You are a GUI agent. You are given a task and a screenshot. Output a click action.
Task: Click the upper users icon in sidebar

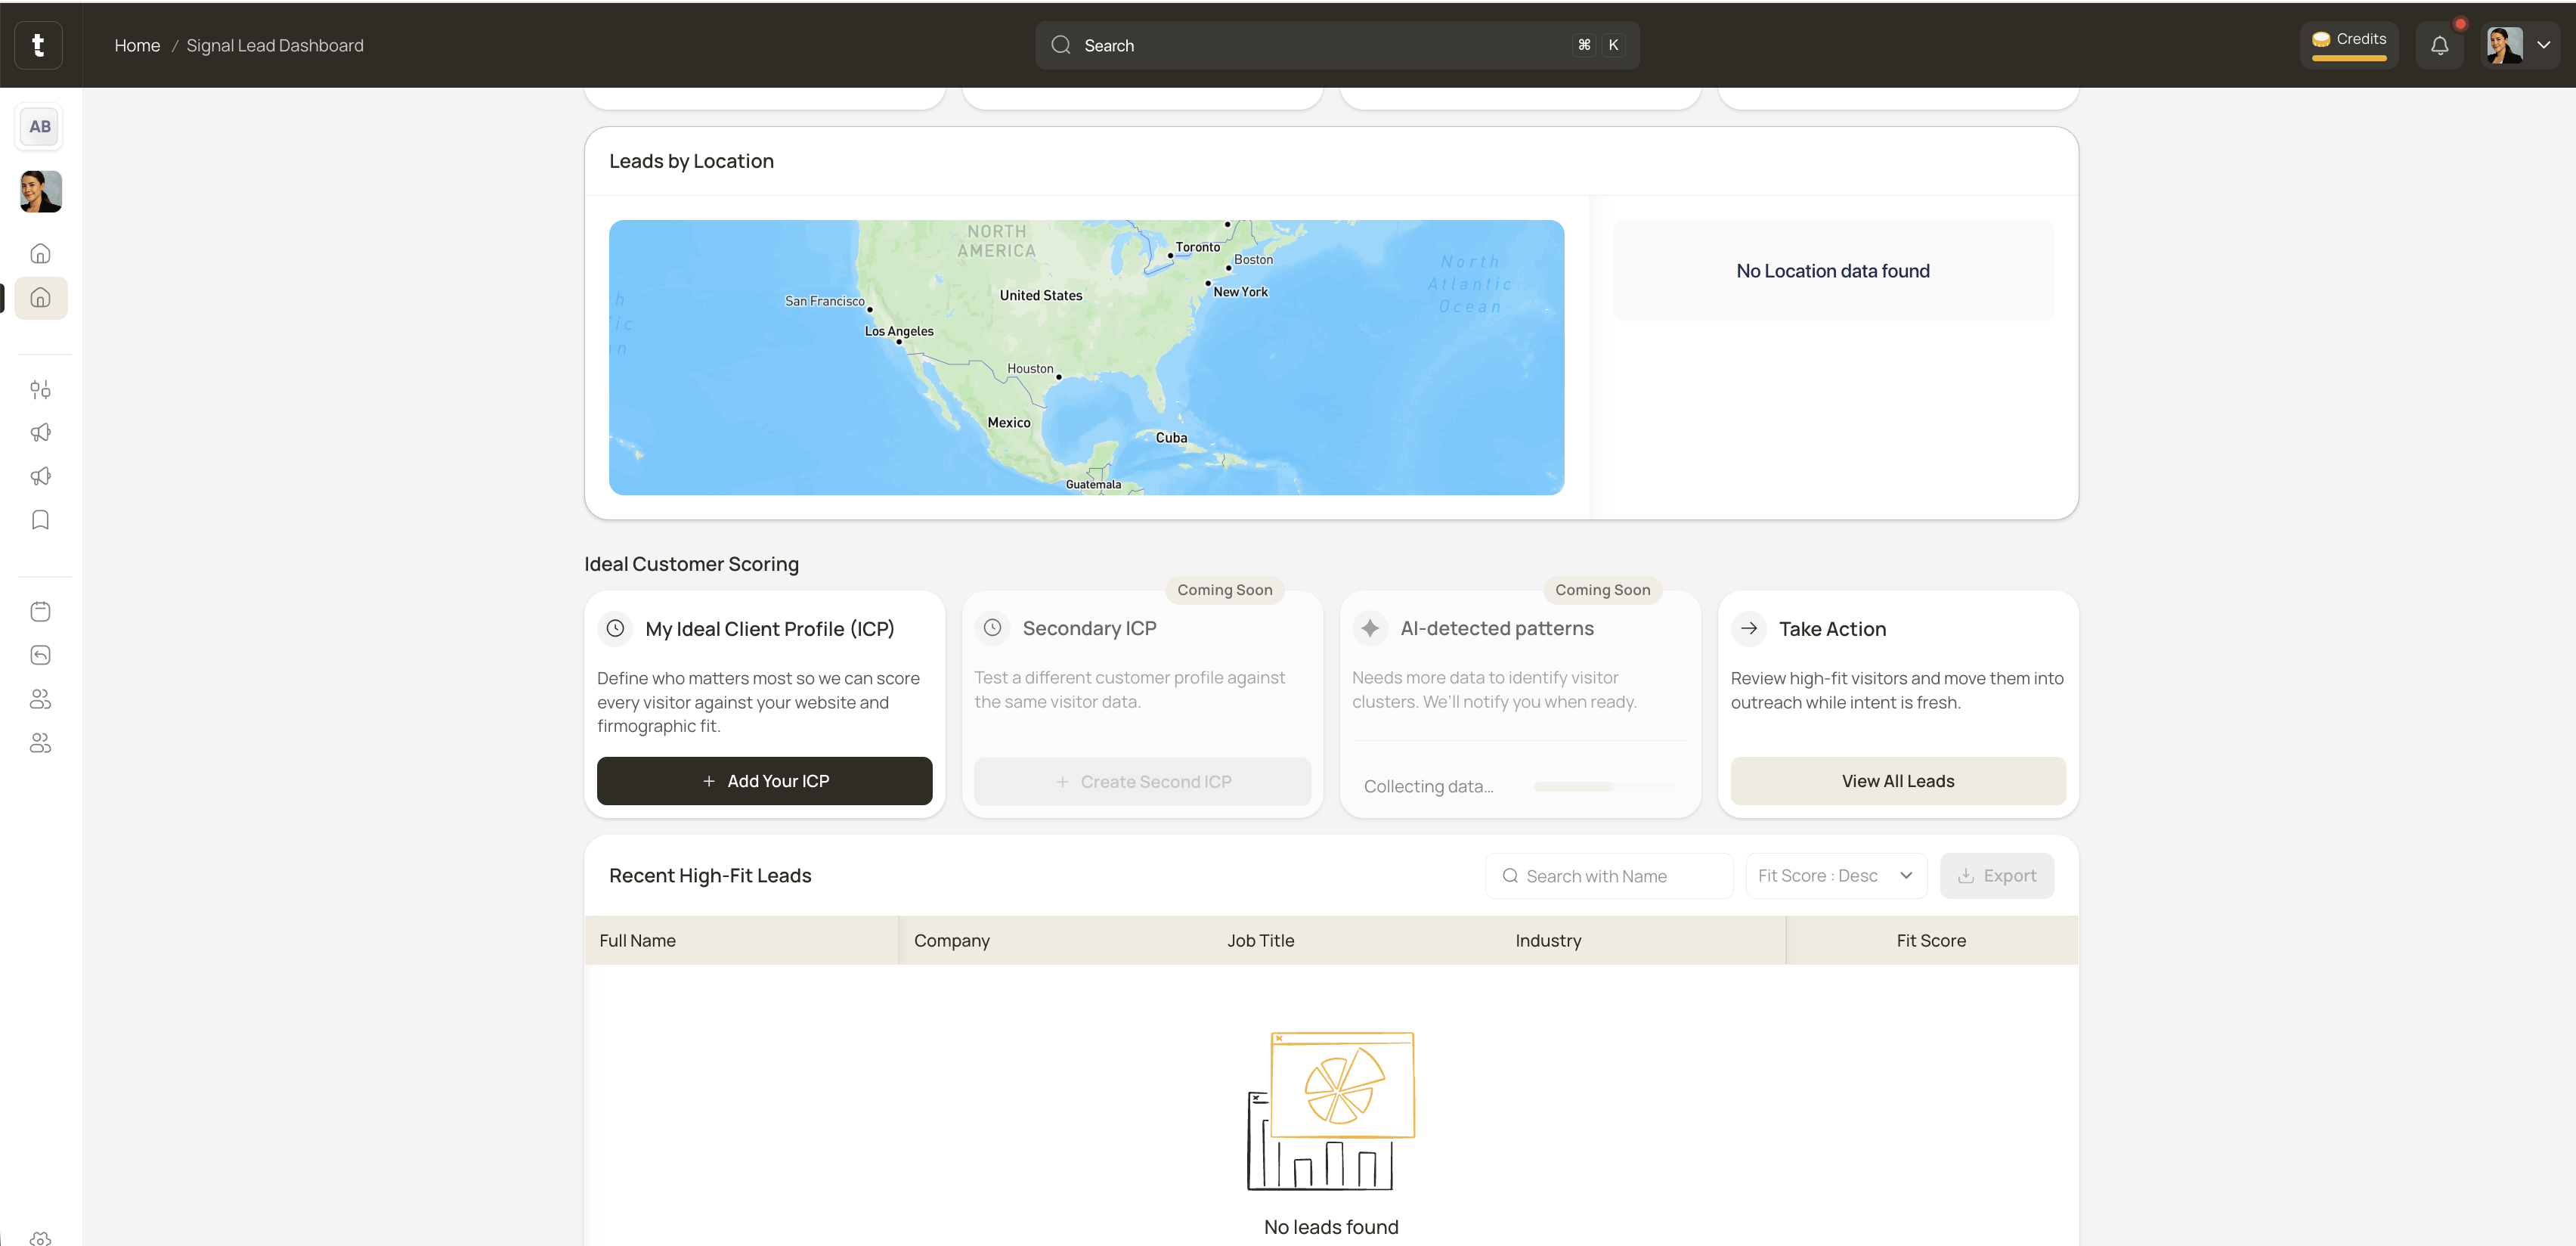pyautogui.click(x=41, y=699)
